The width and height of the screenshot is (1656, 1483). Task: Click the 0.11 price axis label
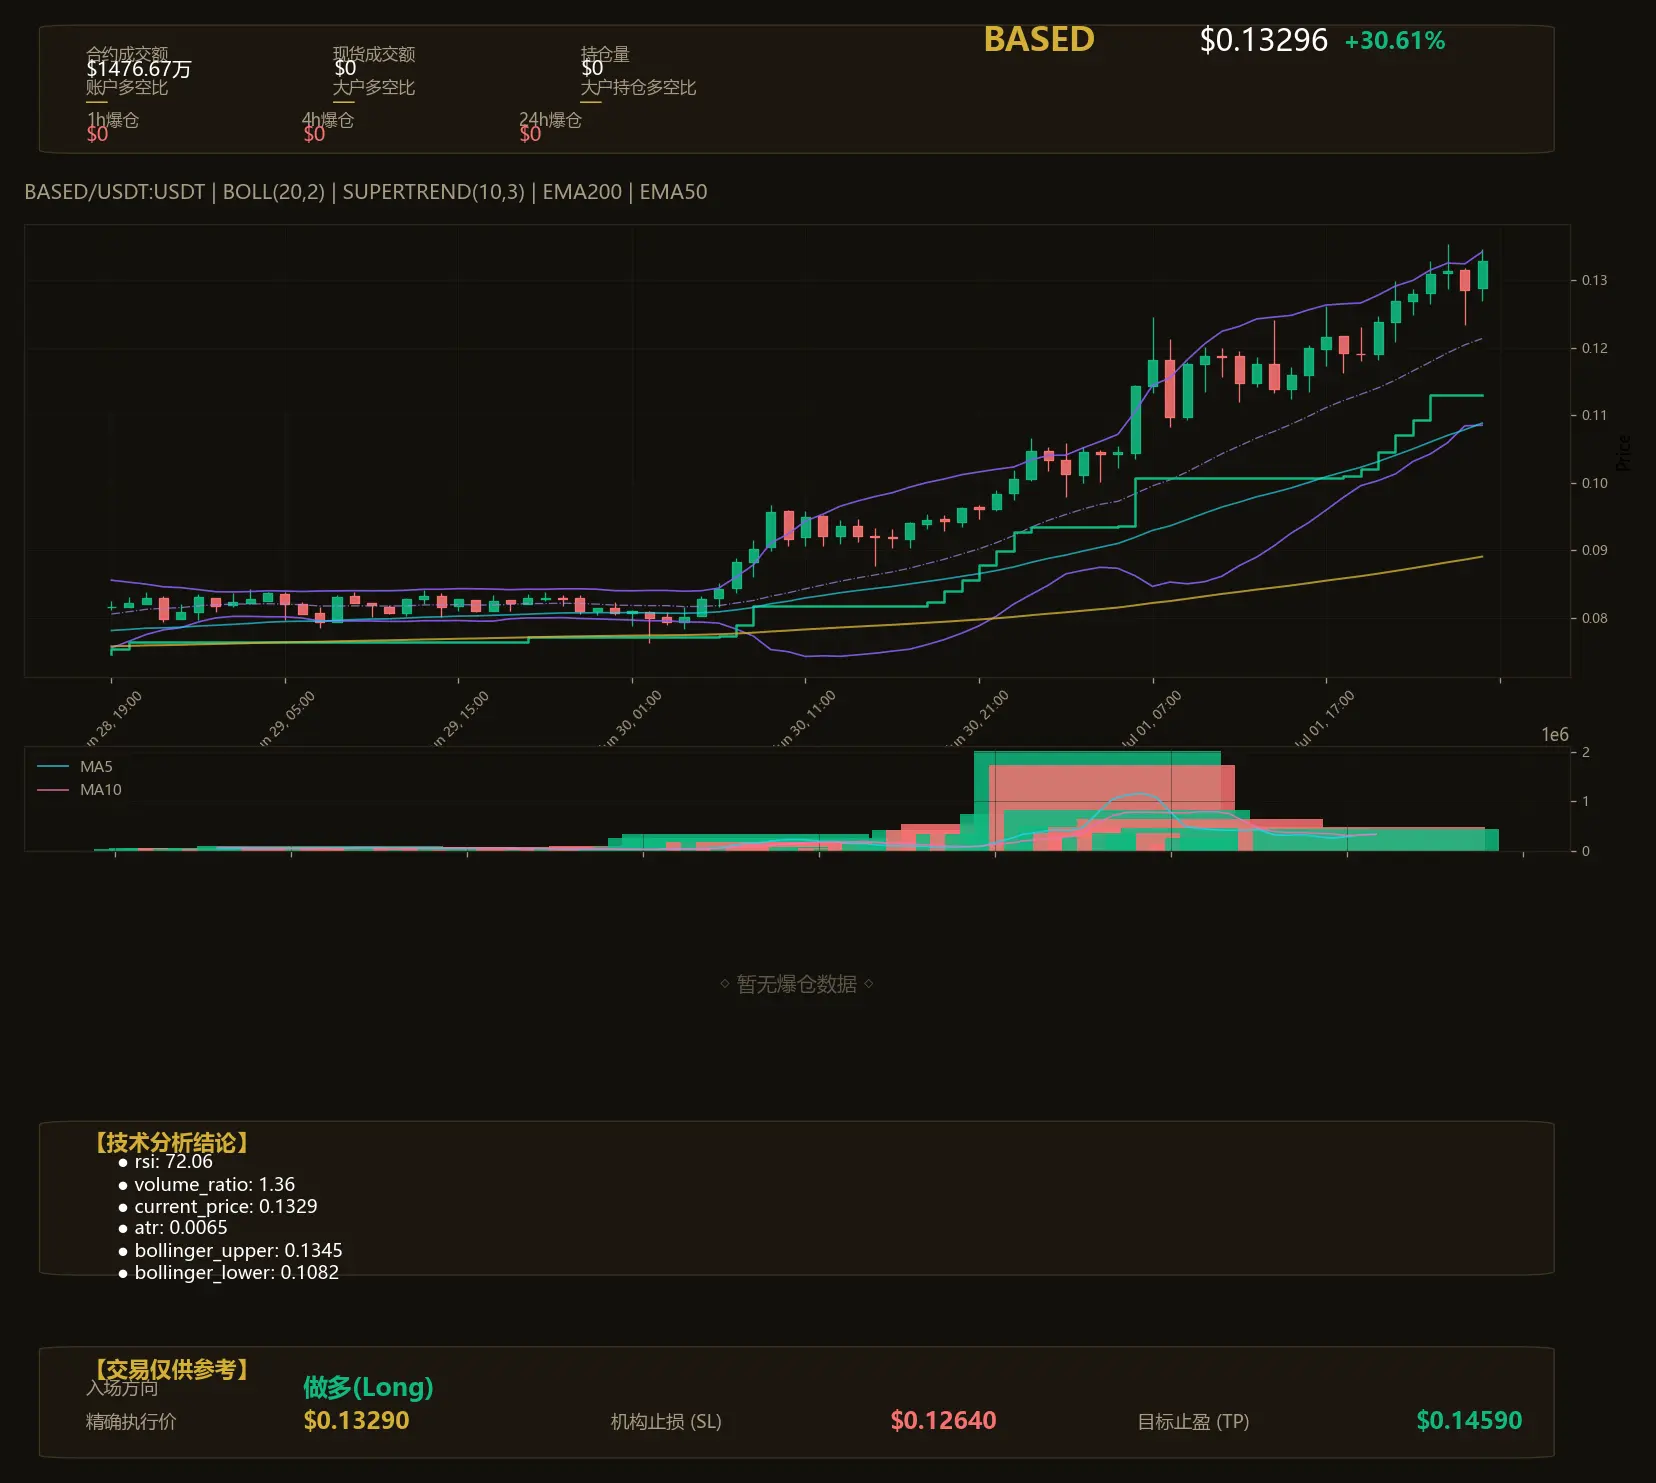(x=1594, y=415)
